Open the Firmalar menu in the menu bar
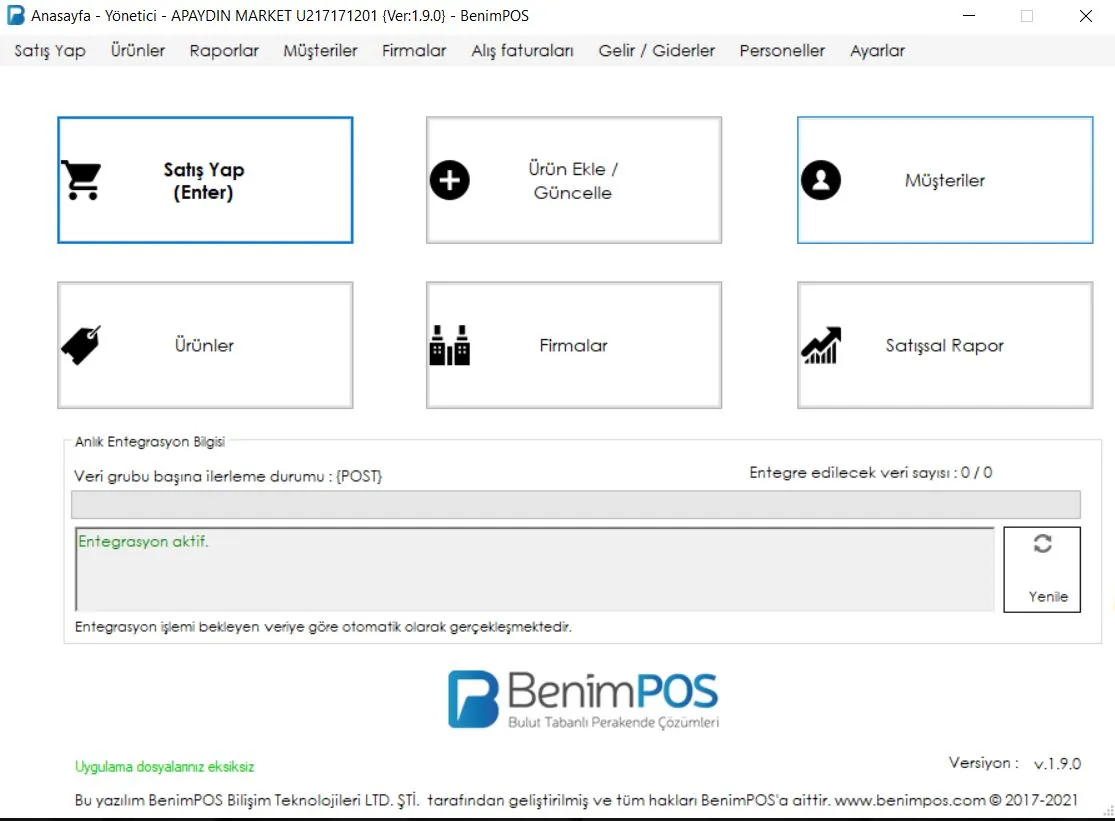Image resolution: width=1115 pixels, height=821 pixels. point(414,50)
